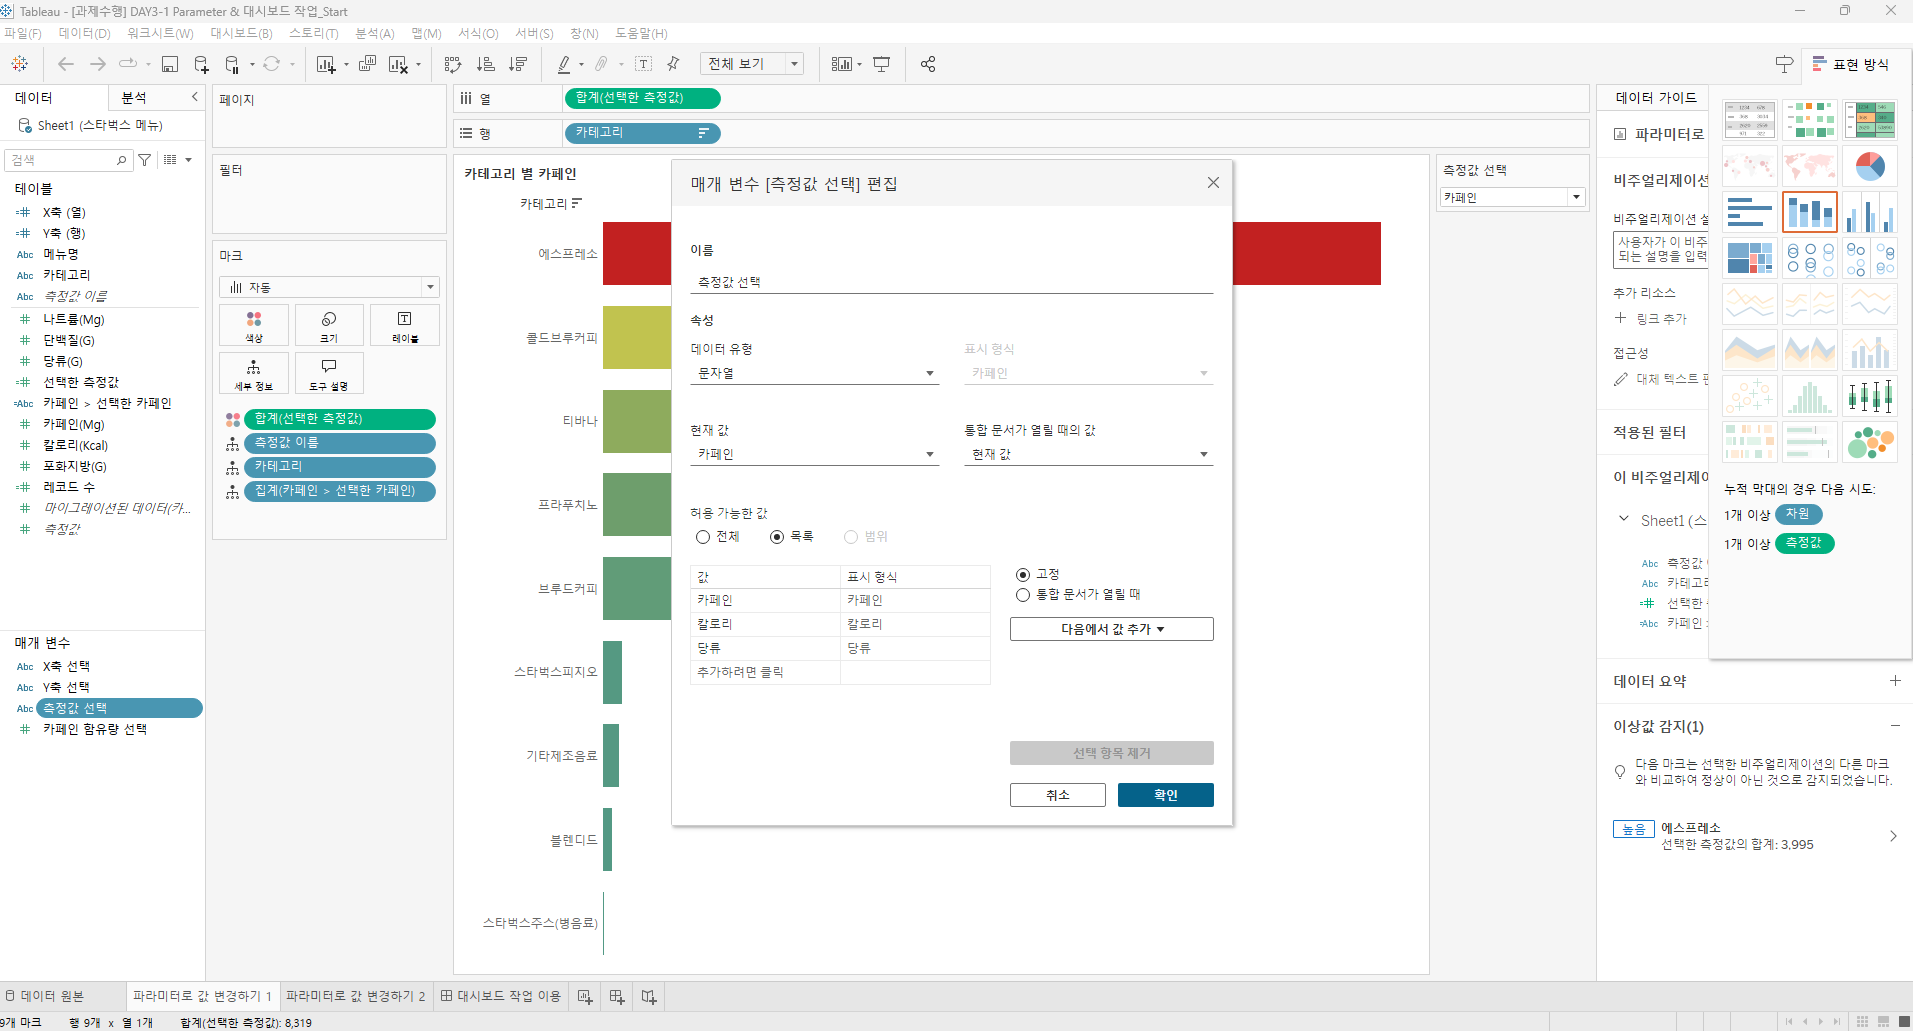The image size is (1913, 1031).
Task: Click the save workbook icon
Action: (x=170, y=64)
